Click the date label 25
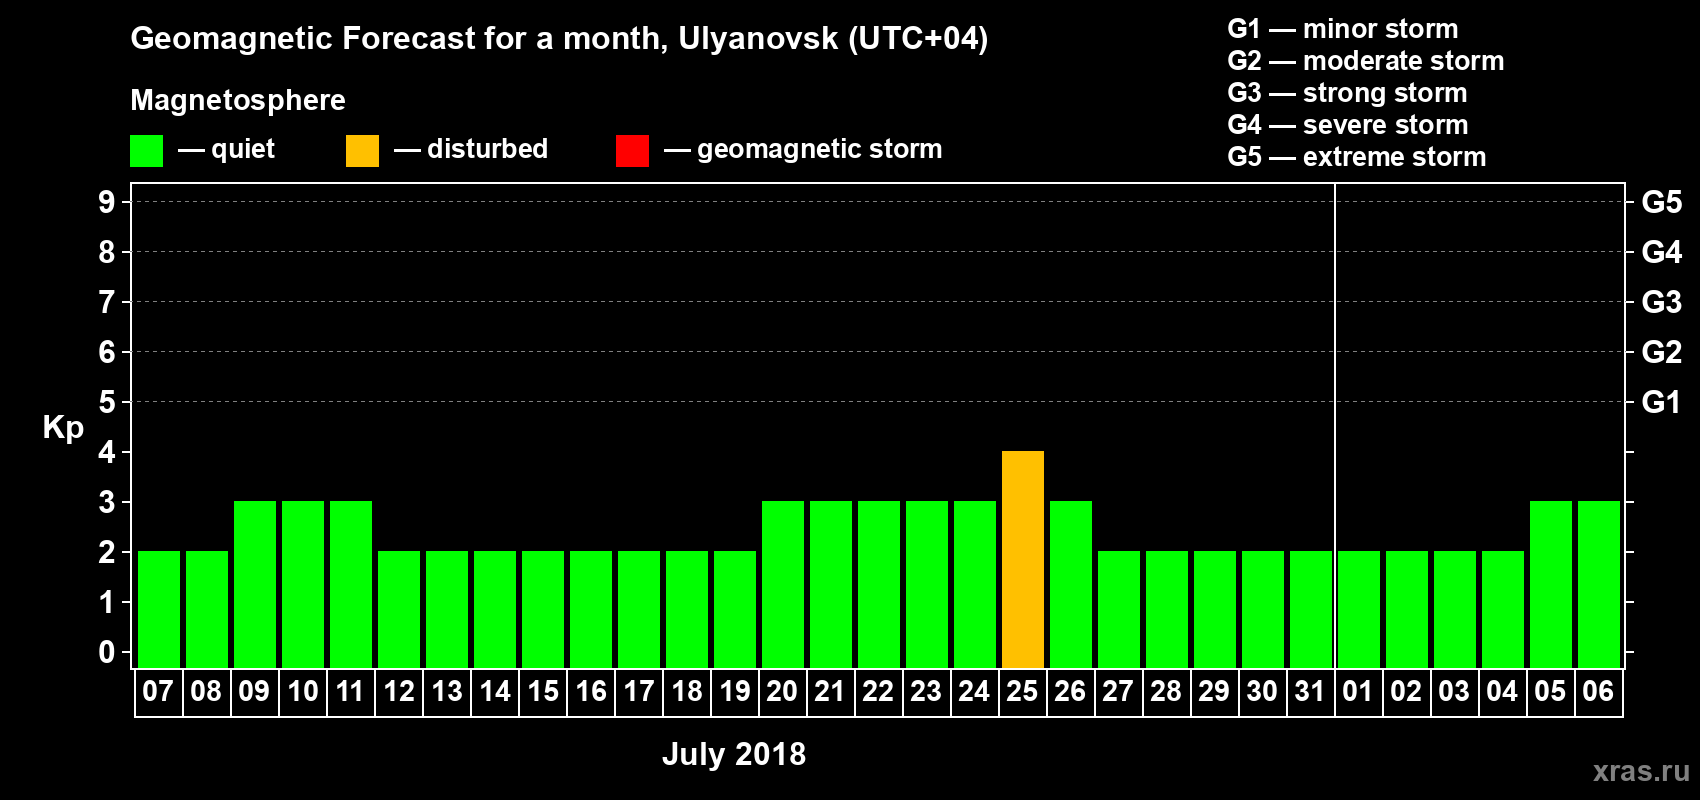1700x800 pixels. (x=1022, y=691)
